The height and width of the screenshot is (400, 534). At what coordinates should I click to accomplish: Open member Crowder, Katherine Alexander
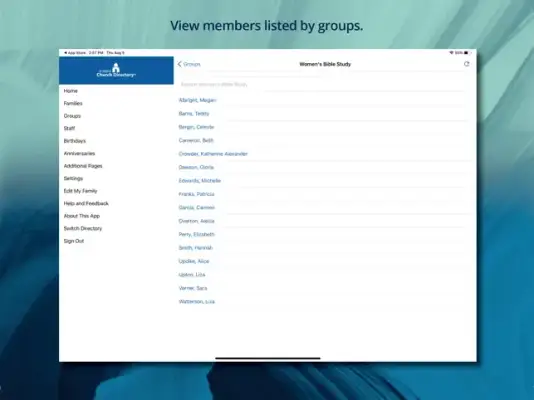213,154
